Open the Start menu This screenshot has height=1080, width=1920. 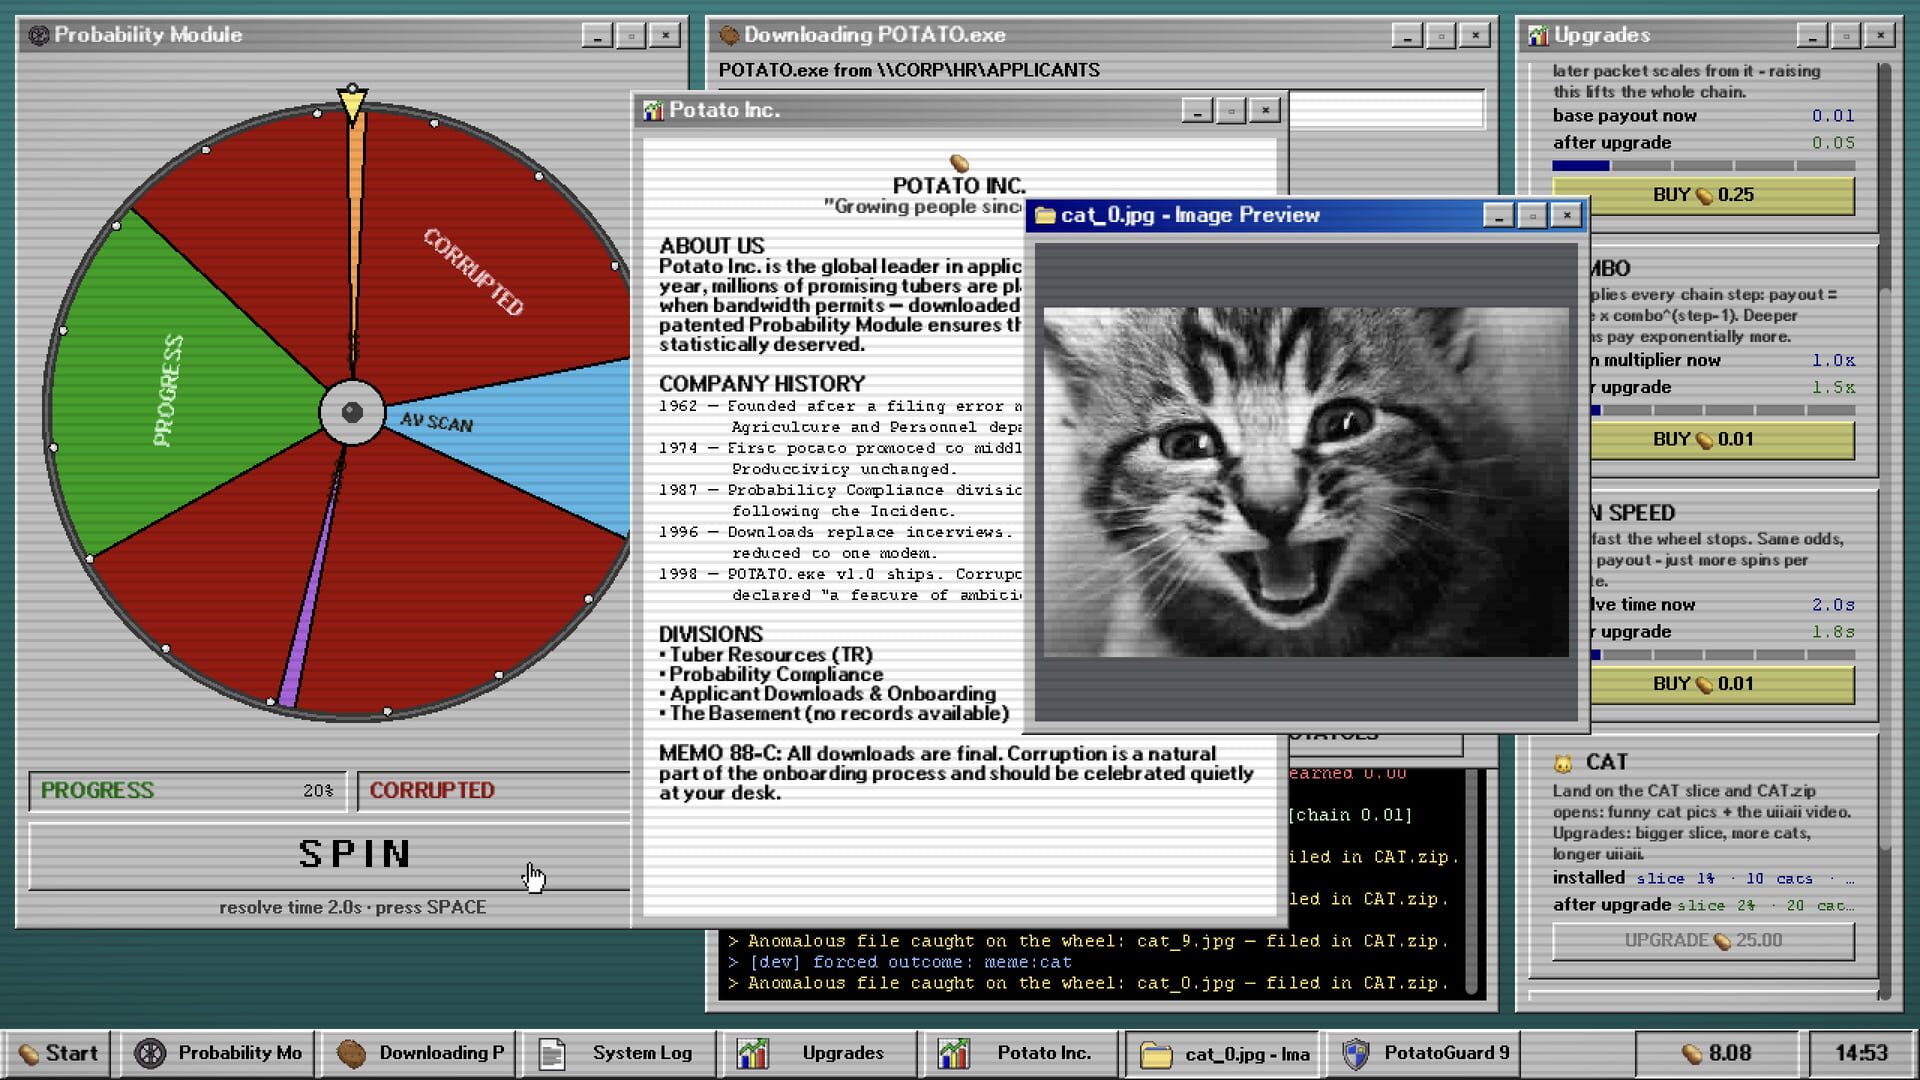(x=57, y=1053)
